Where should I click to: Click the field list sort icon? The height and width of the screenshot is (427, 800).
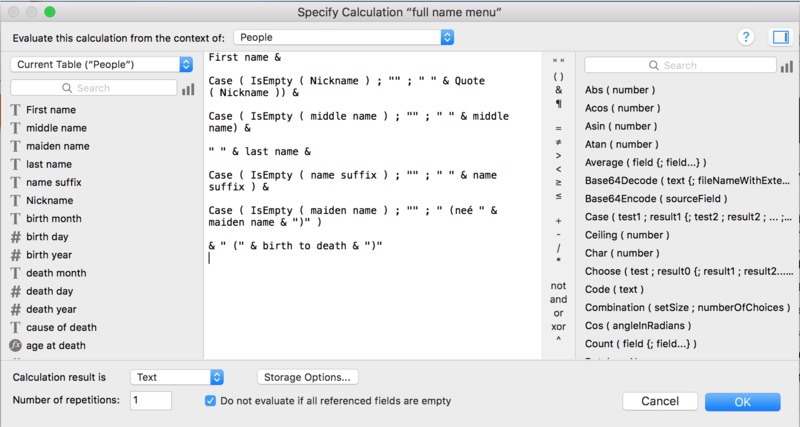[188, 89]
